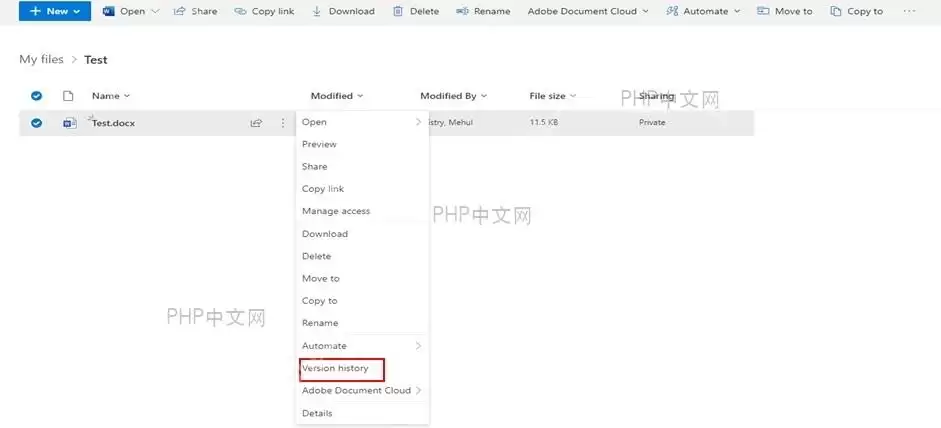This screenshot has height=428, width=941.
Task: Click Move to in the top toolbar
Action: 784,11
